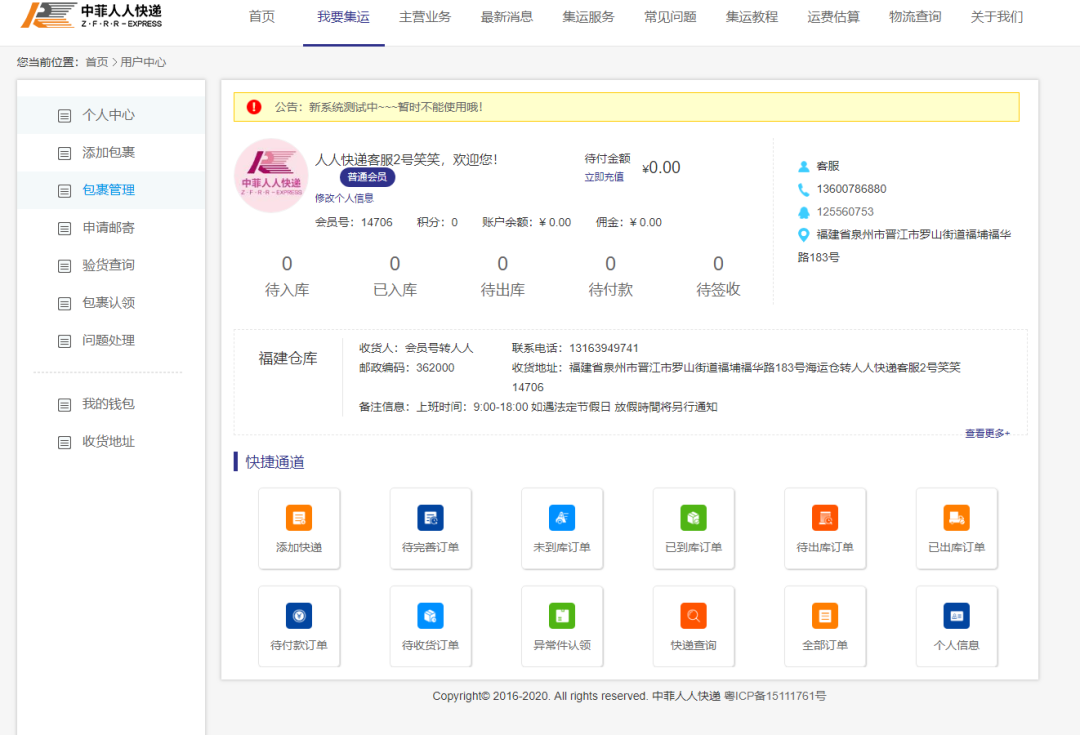Viewport: 1080px width, 735px height.
Task: Click the 修改个人信息 link
Action: tap(344, 198)
